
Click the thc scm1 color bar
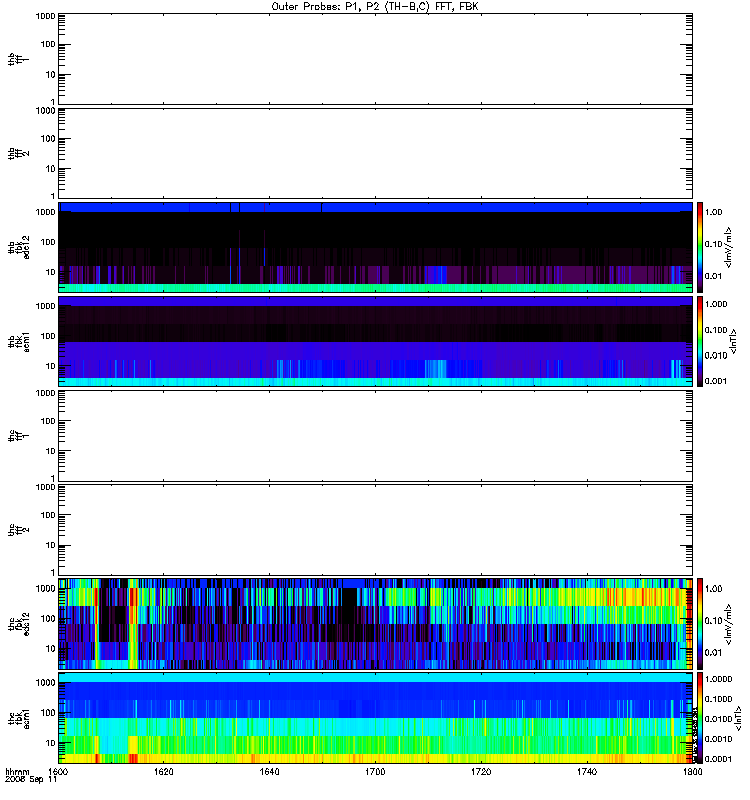[700, 718]
